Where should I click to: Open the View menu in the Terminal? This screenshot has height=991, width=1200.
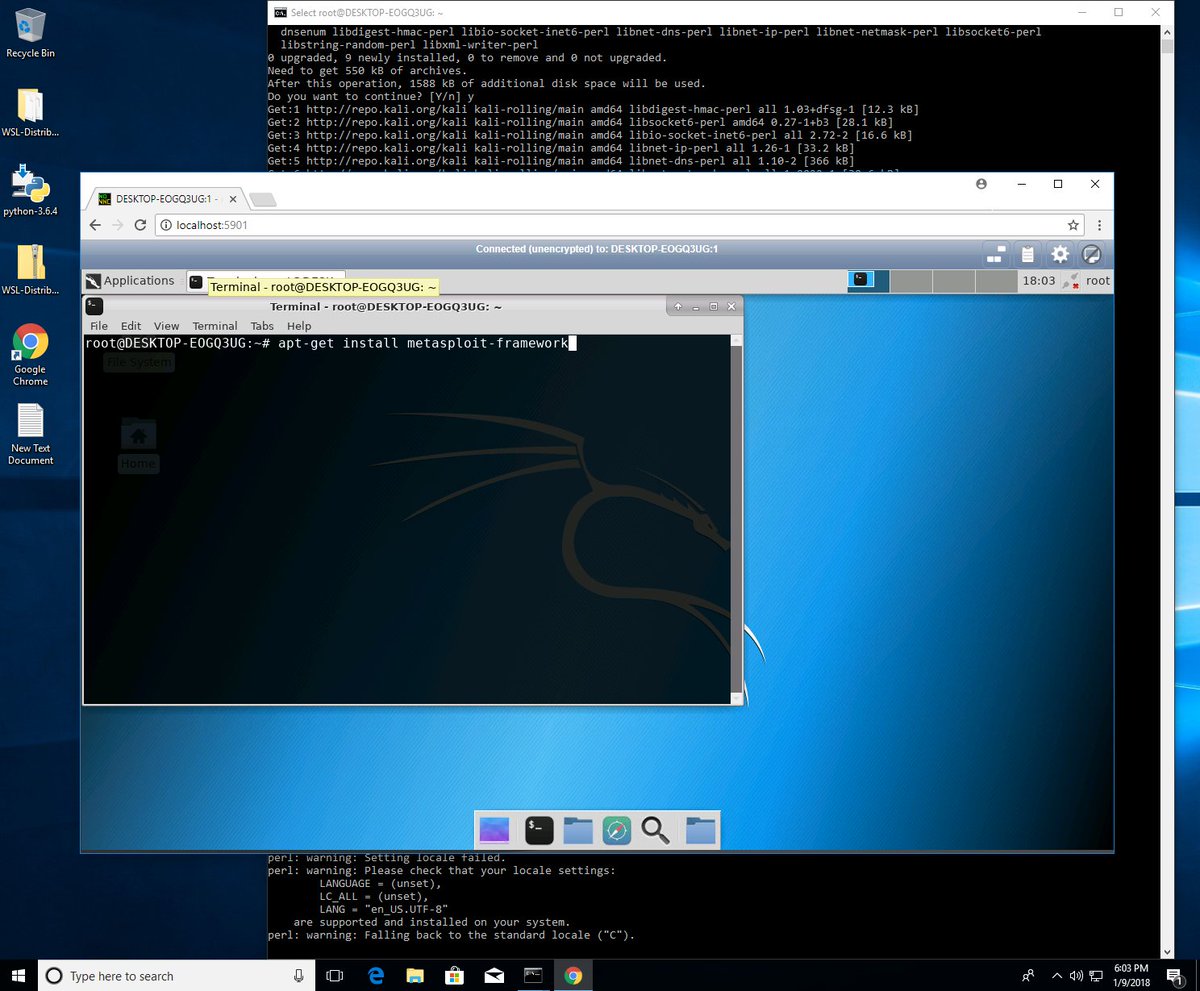pos(166,326)
